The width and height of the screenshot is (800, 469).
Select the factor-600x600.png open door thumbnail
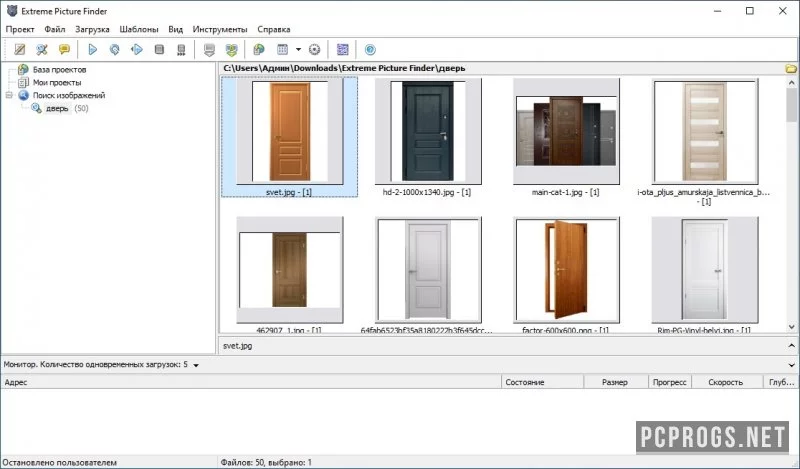coord(566,270)
